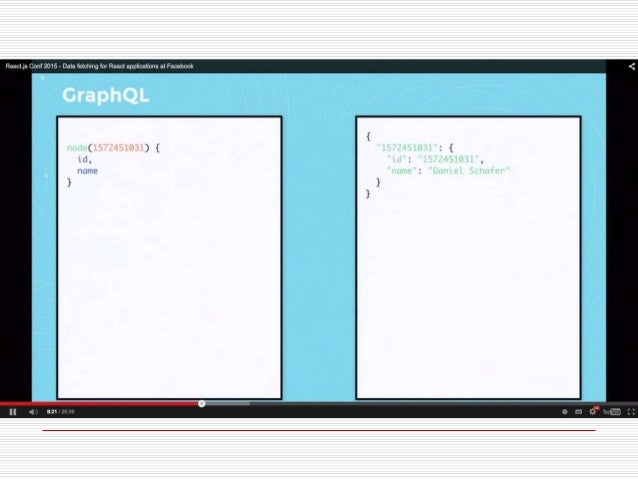Viewport: 638px width, 479px height.
Task: Click the GraphQL slide heading
Action: pyautogui.click(x=106, y=95)
